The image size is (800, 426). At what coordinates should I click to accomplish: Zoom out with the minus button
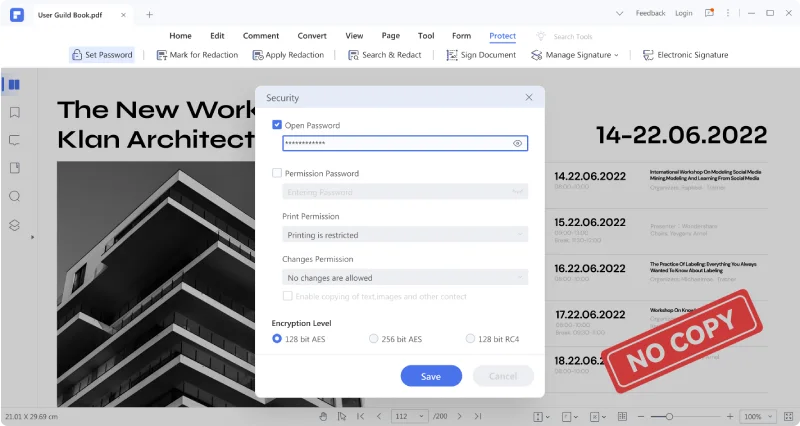(x=641, y=417)
